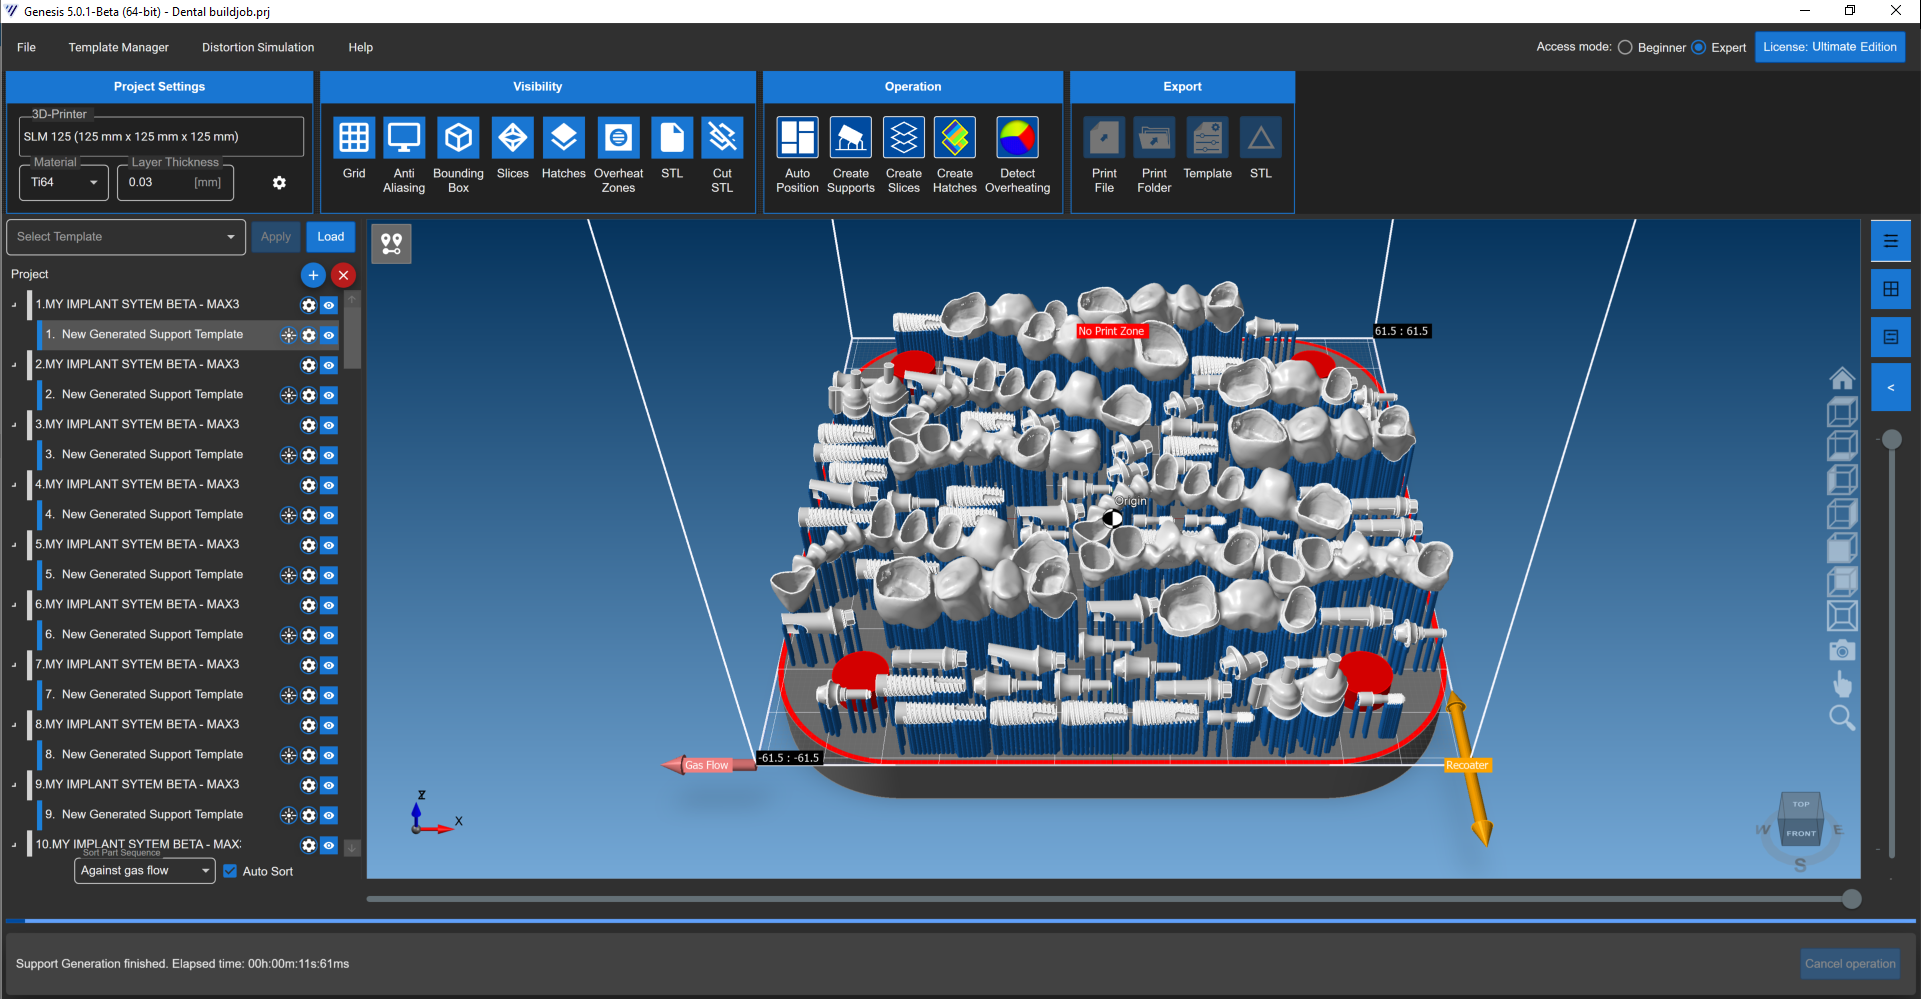Image resolution: width=1921 pixels, height=999 pixels.
Task: Open the Distortion Simulation menu
Action: (258, 47)
